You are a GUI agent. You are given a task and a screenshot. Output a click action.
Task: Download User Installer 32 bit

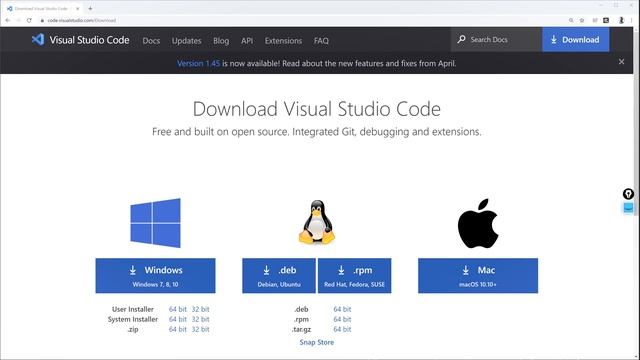pos(200,309)
